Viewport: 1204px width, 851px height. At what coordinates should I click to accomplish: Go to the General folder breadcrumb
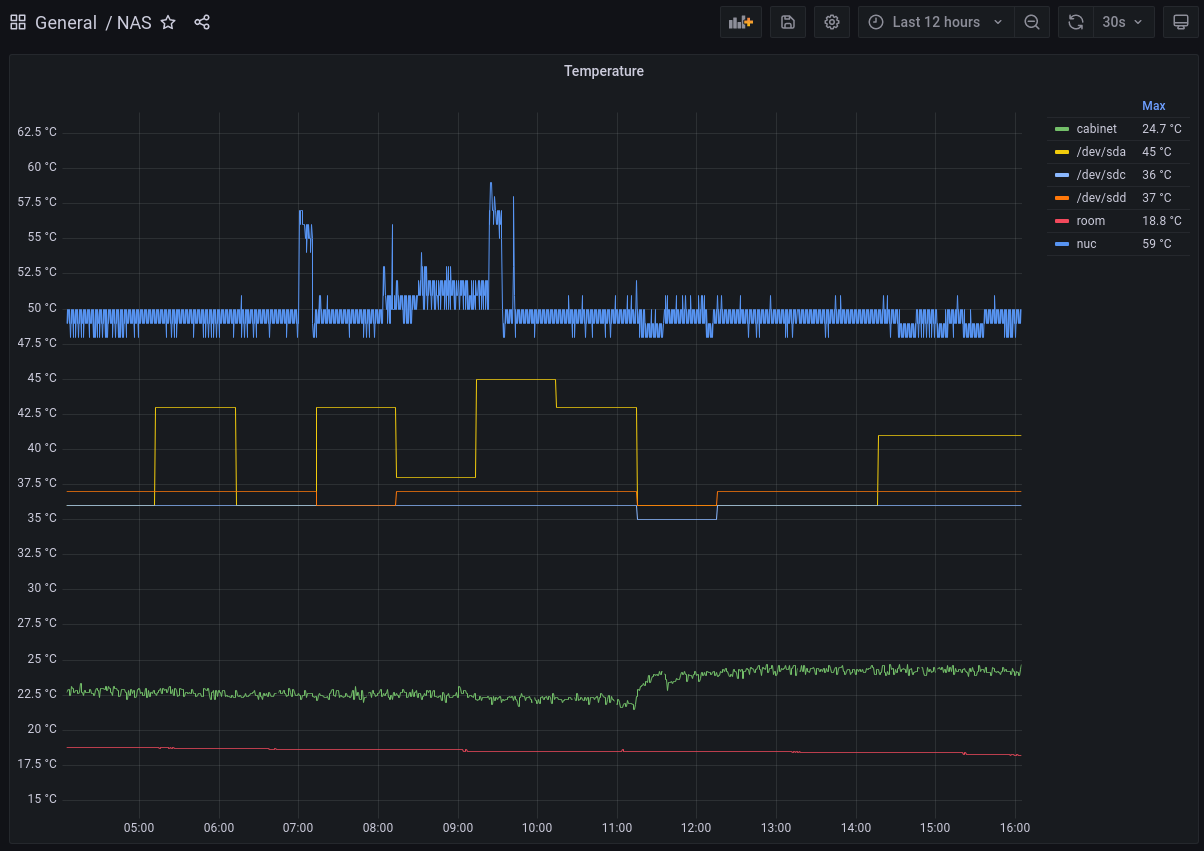pyautogui.click(x=66, y=22)
